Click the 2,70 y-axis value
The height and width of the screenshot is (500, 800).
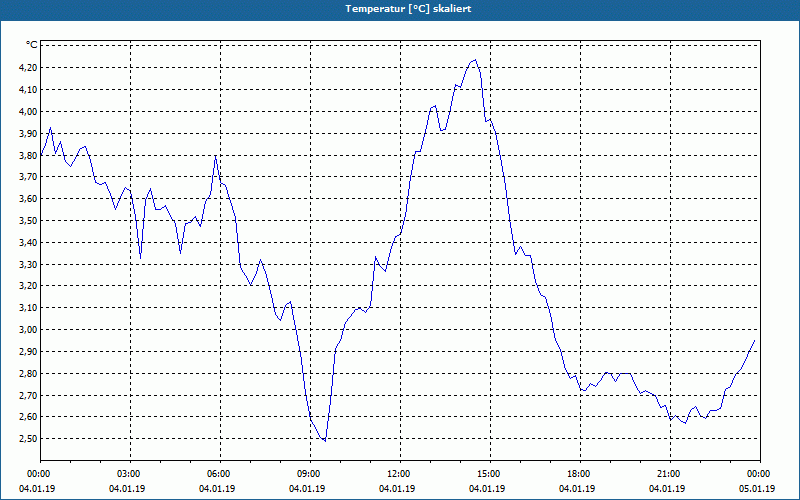coord(29,395)
